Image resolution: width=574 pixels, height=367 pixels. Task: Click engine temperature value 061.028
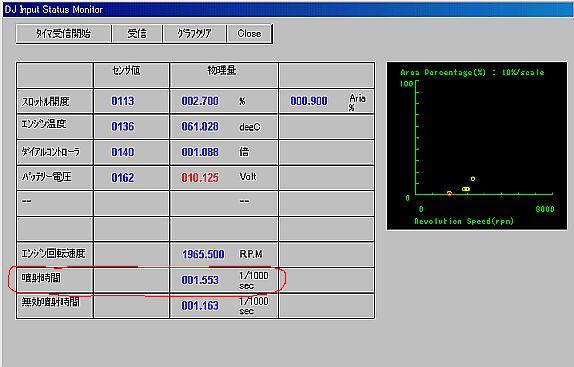(200, 127)
